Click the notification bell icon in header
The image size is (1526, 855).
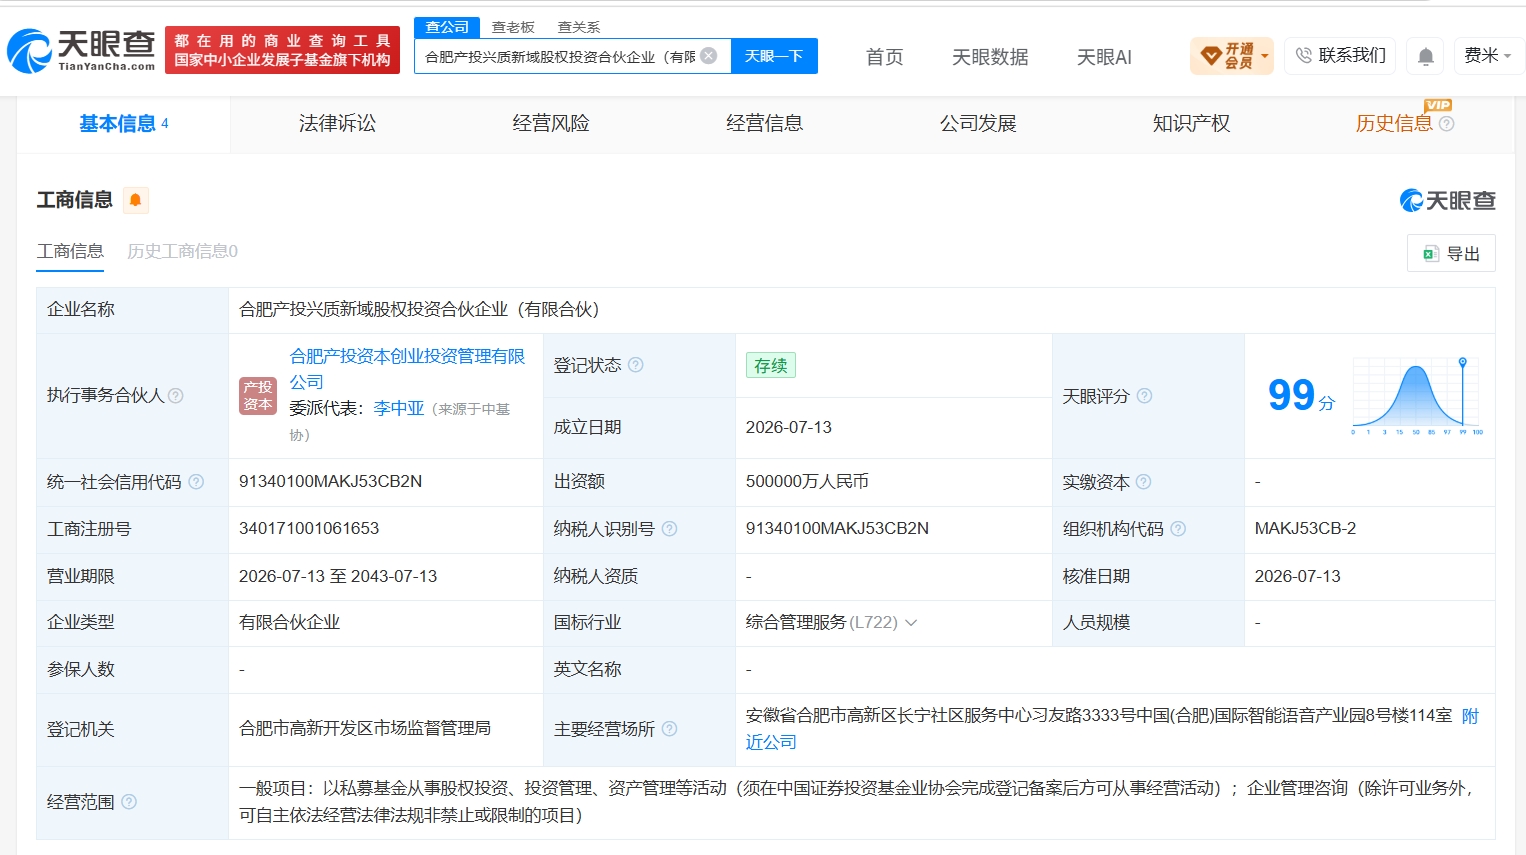click(x=1425, y=56)
